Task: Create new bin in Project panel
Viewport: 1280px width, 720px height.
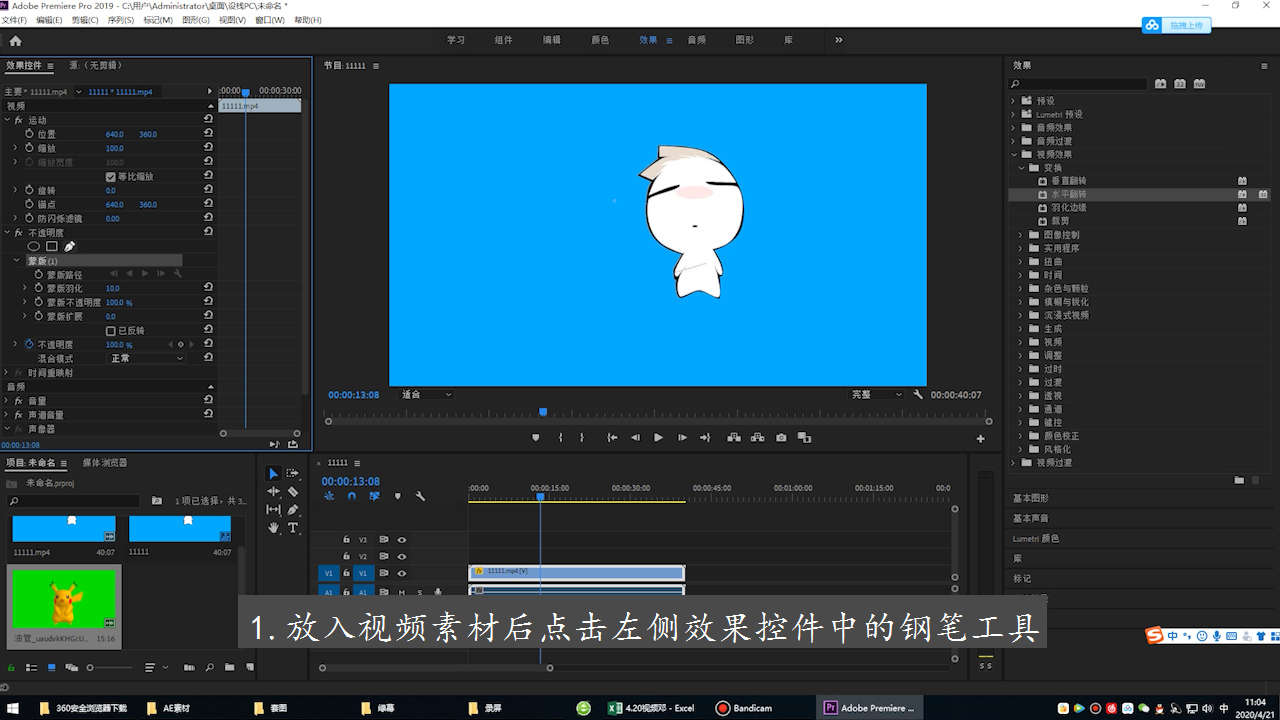Action: [x=230, y=667]
